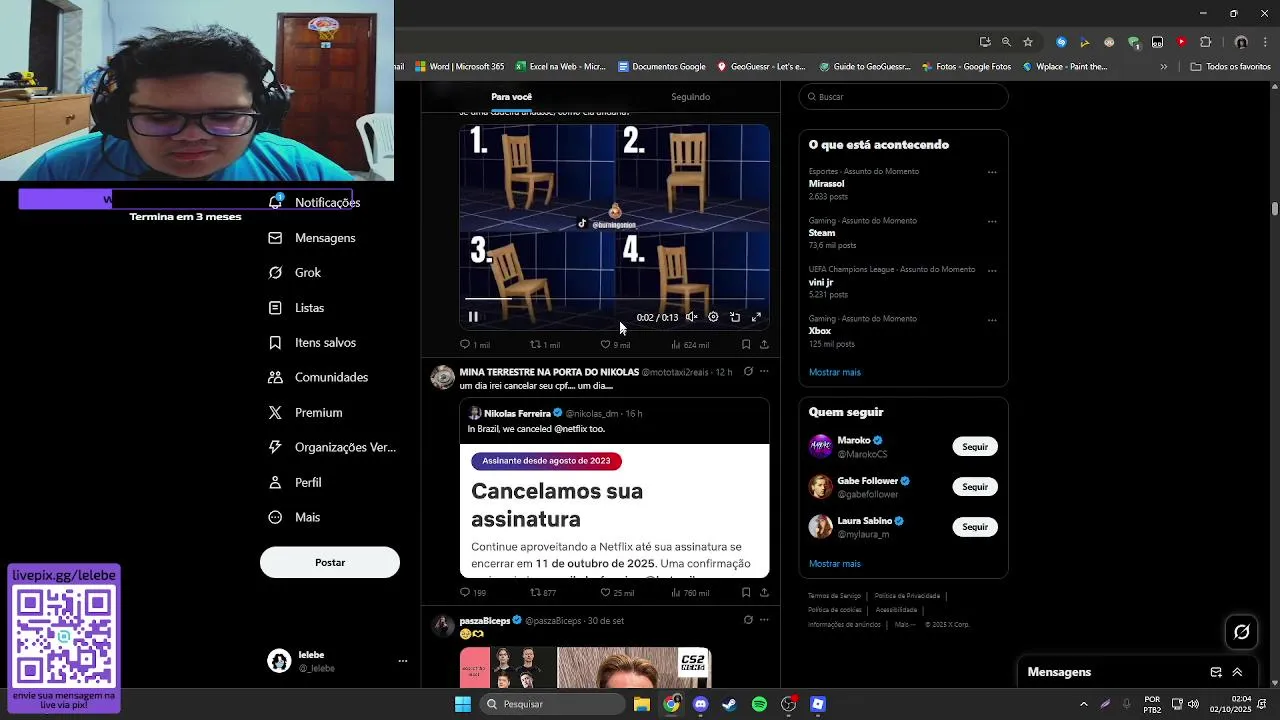Viewport: 1280px width, 720px height.
Task: Follow Gabe Follower
Action: tap(975, 487)
